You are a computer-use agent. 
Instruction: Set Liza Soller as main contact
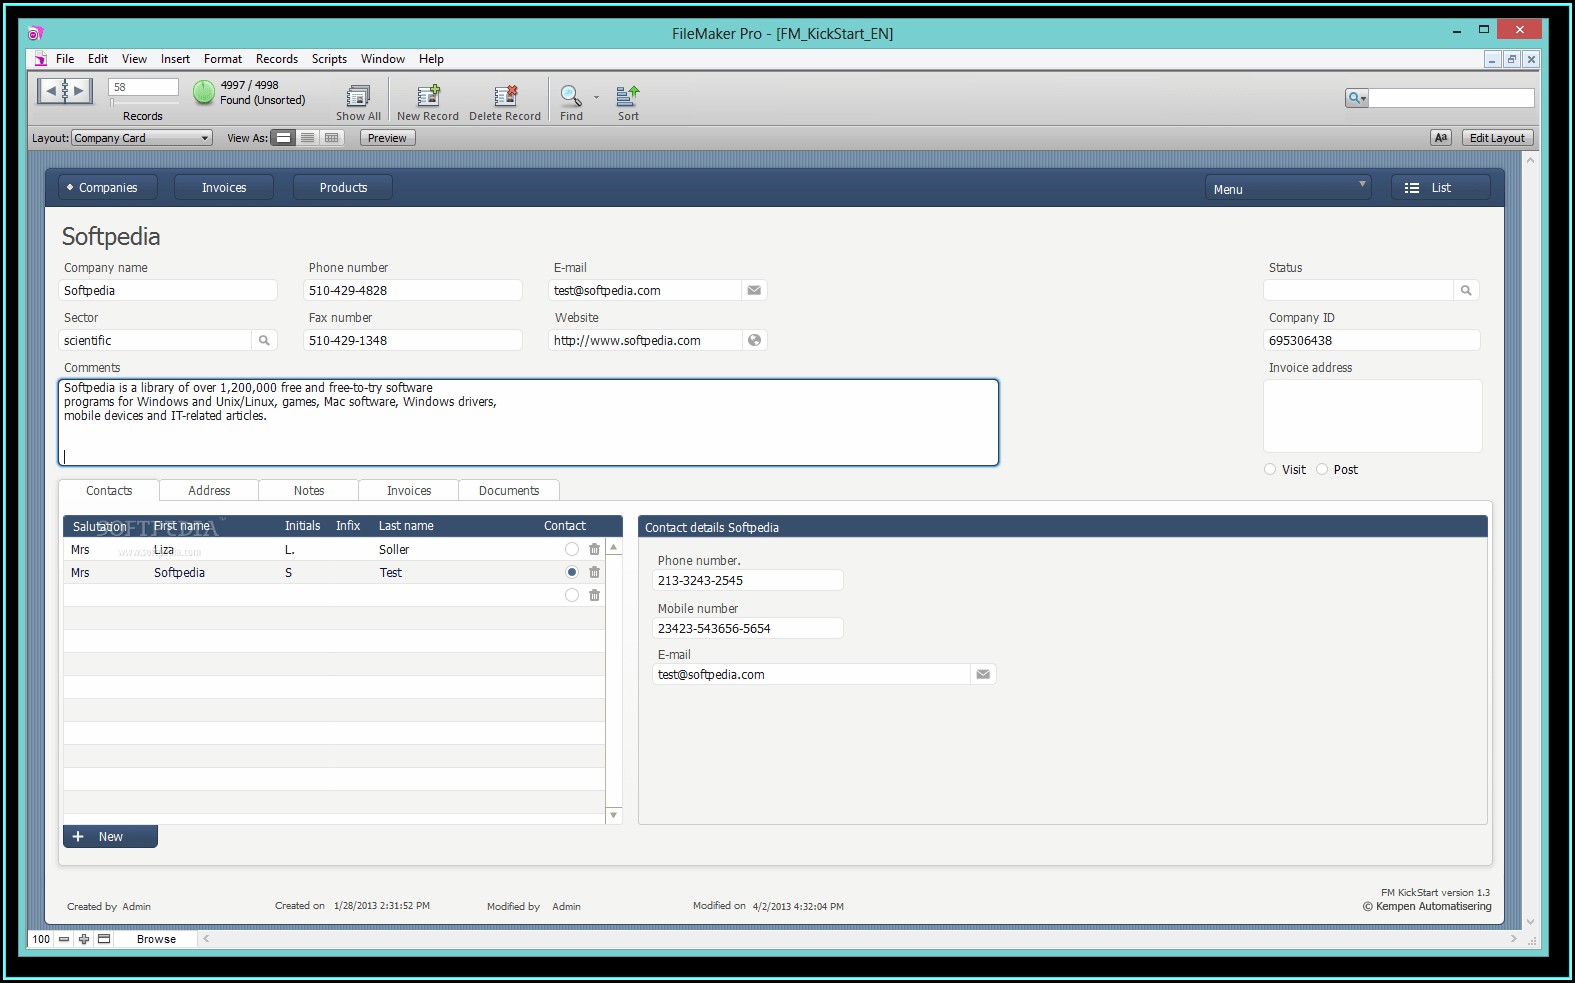[571, 549]
